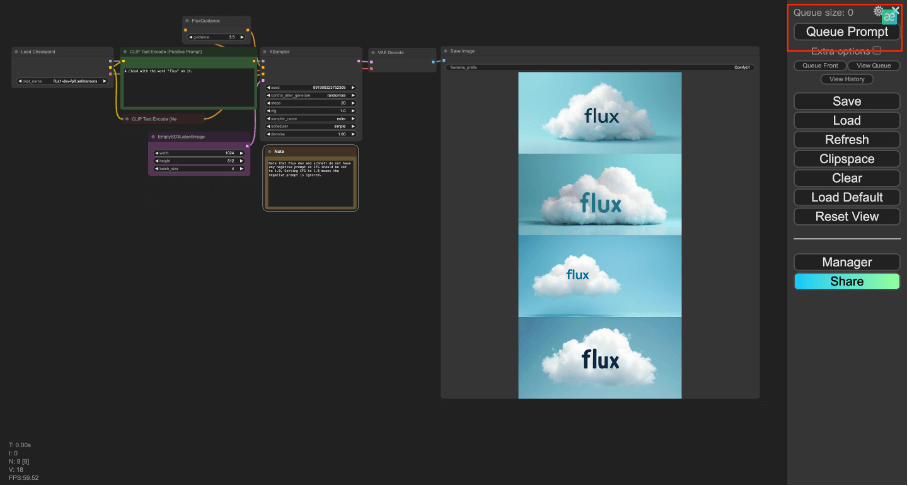The image size is (908, 486).
Task: Load a workflow with Load button
Action: [847, 120]
